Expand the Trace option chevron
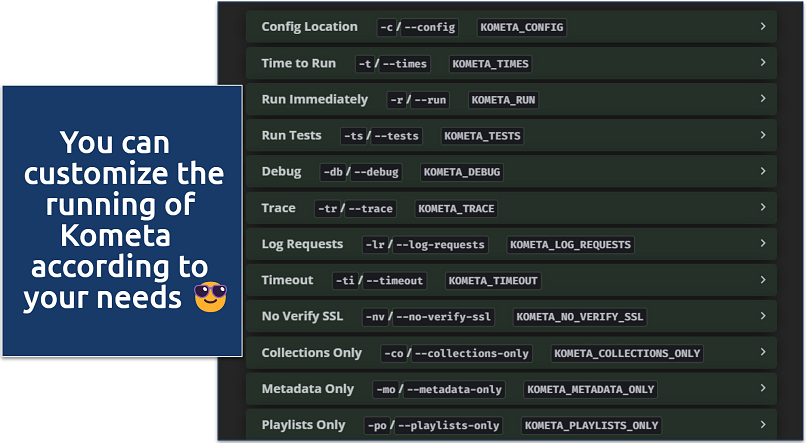806x443 pixels. click(763, 208)
